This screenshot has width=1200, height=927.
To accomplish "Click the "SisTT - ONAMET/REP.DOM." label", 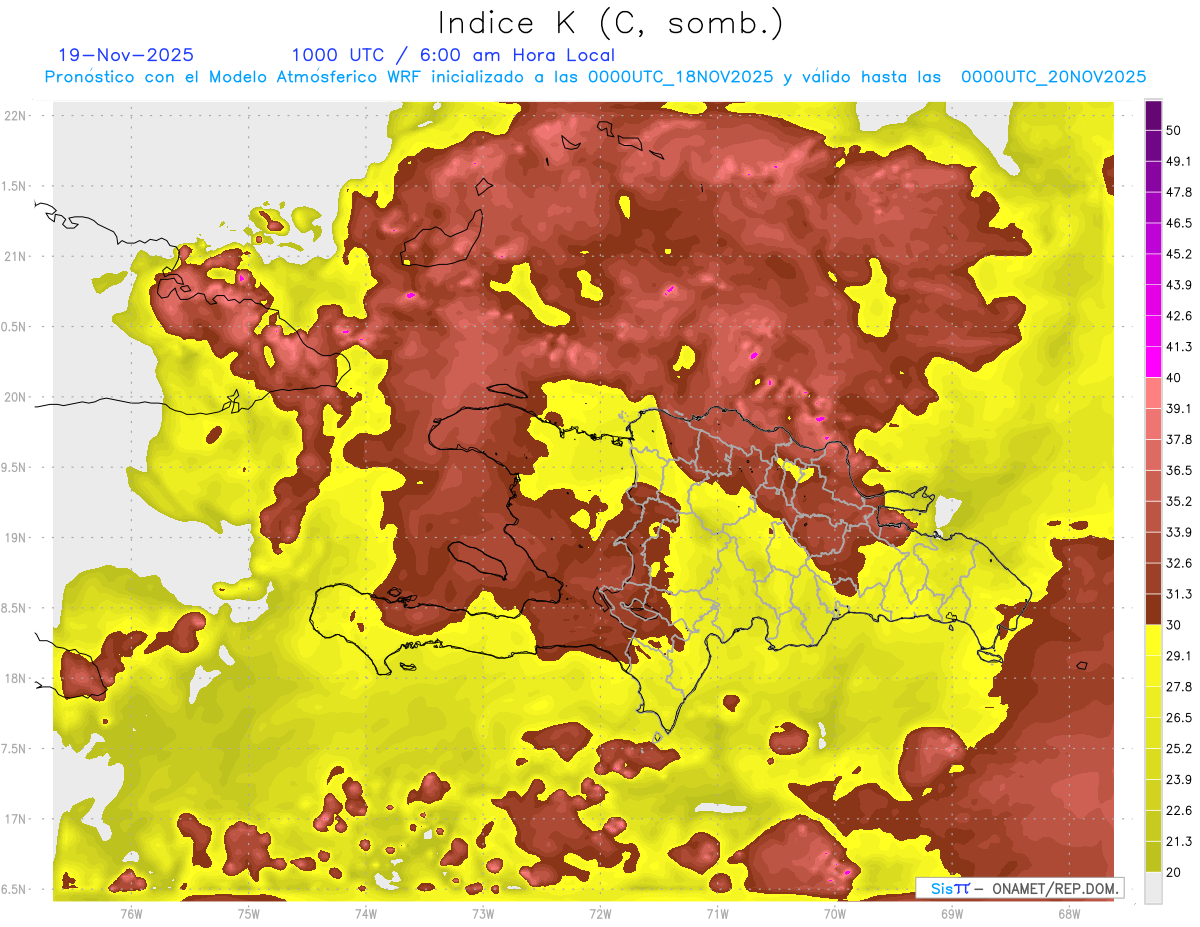I will click(x=1019, y=888).
